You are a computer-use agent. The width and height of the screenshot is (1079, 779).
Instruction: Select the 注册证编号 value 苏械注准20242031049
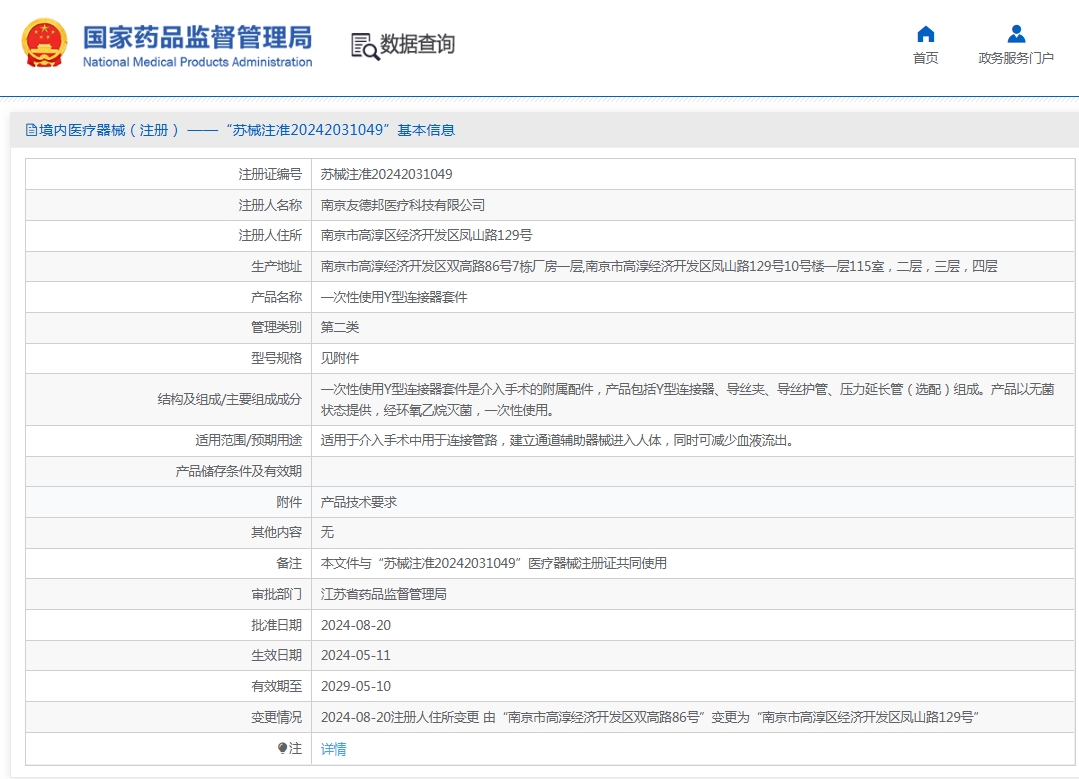(x=387, y=174)
